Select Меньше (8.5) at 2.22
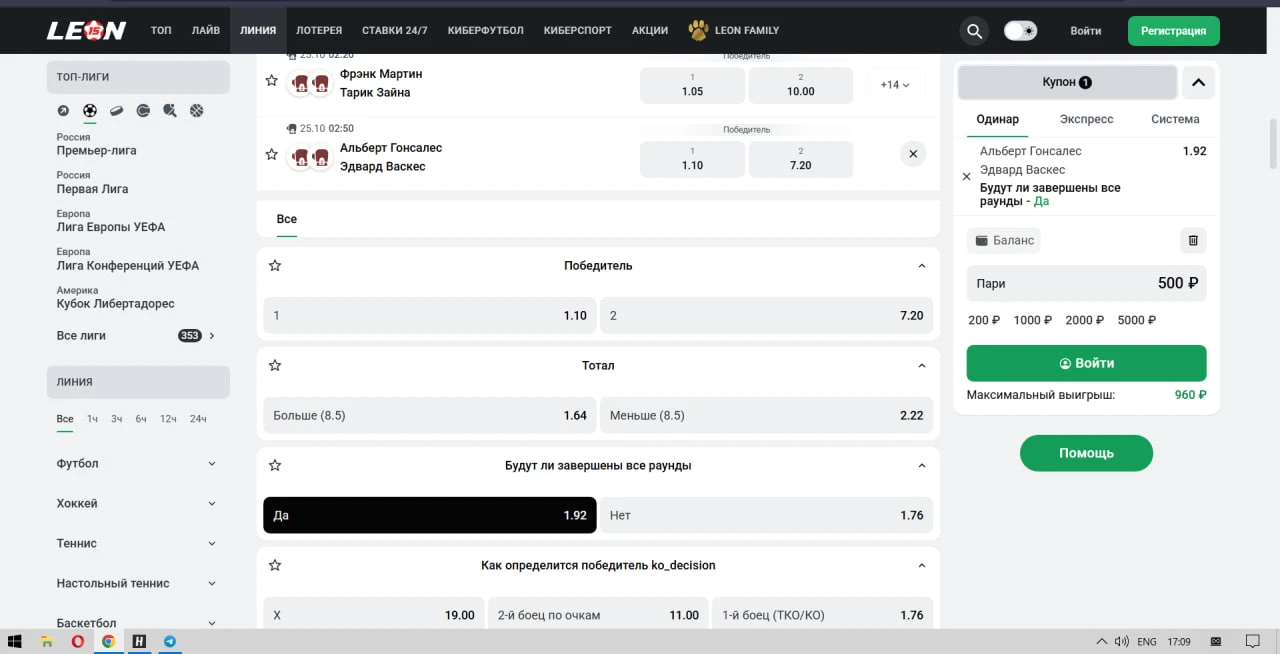The image size is (1280, 654). [x=766, y=415]
